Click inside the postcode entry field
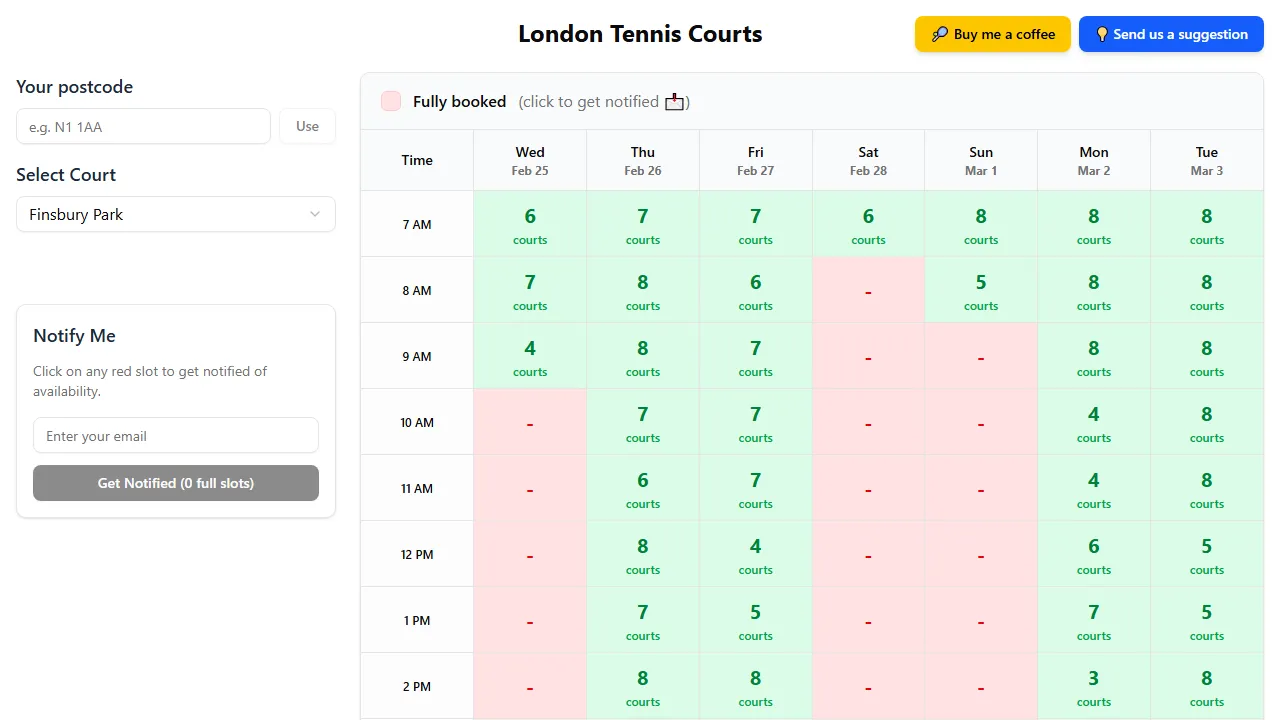This screenshot has height=720, width=1280. pos(143,126)
